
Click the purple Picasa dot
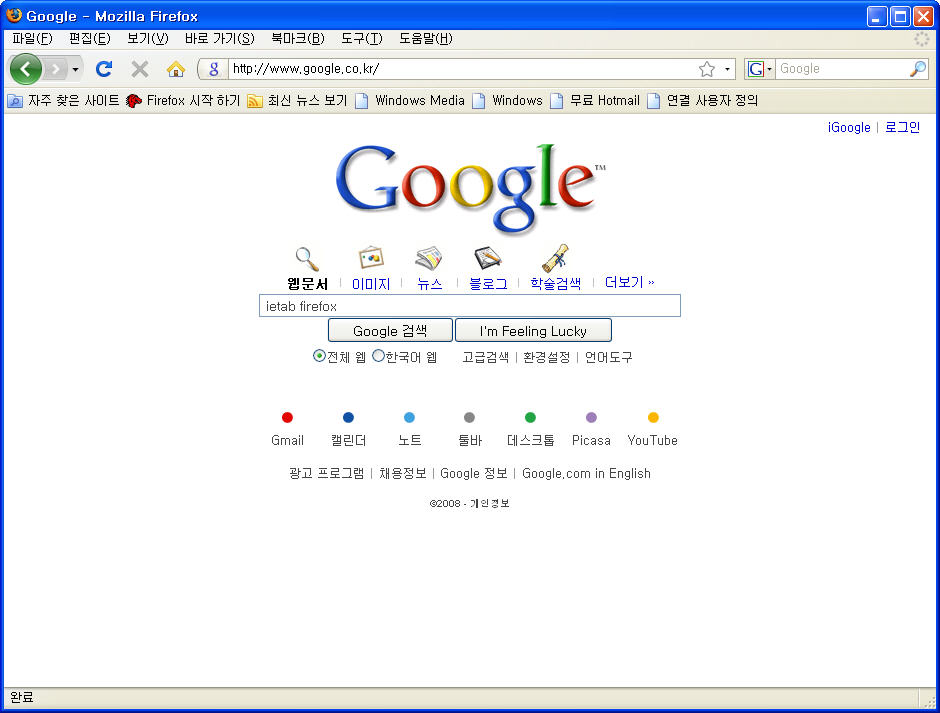(591, 417)
